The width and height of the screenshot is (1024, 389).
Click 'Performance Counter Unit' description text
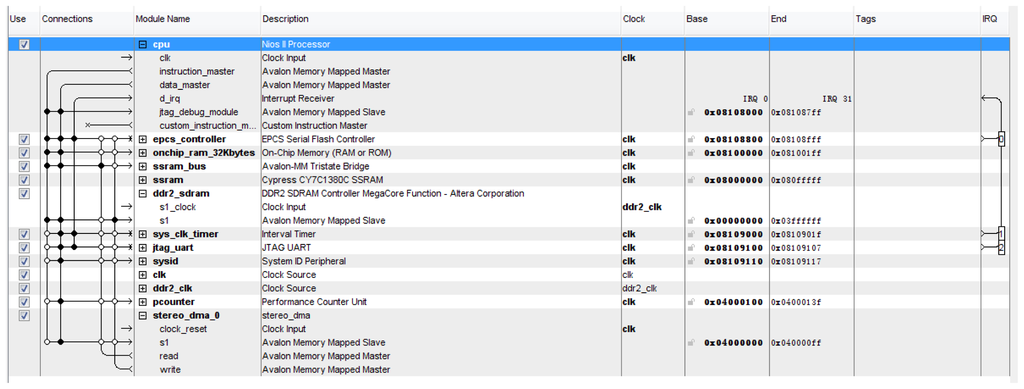[x=314, y=302]
